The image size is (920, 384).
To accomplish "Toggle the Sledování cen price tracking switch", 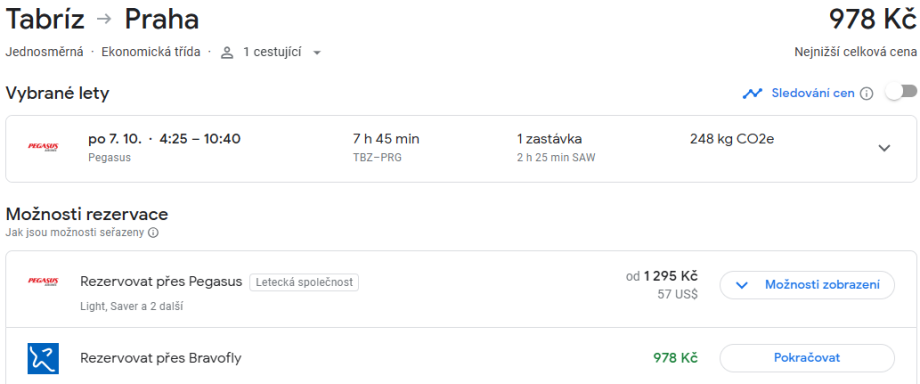I will (901, 92).
